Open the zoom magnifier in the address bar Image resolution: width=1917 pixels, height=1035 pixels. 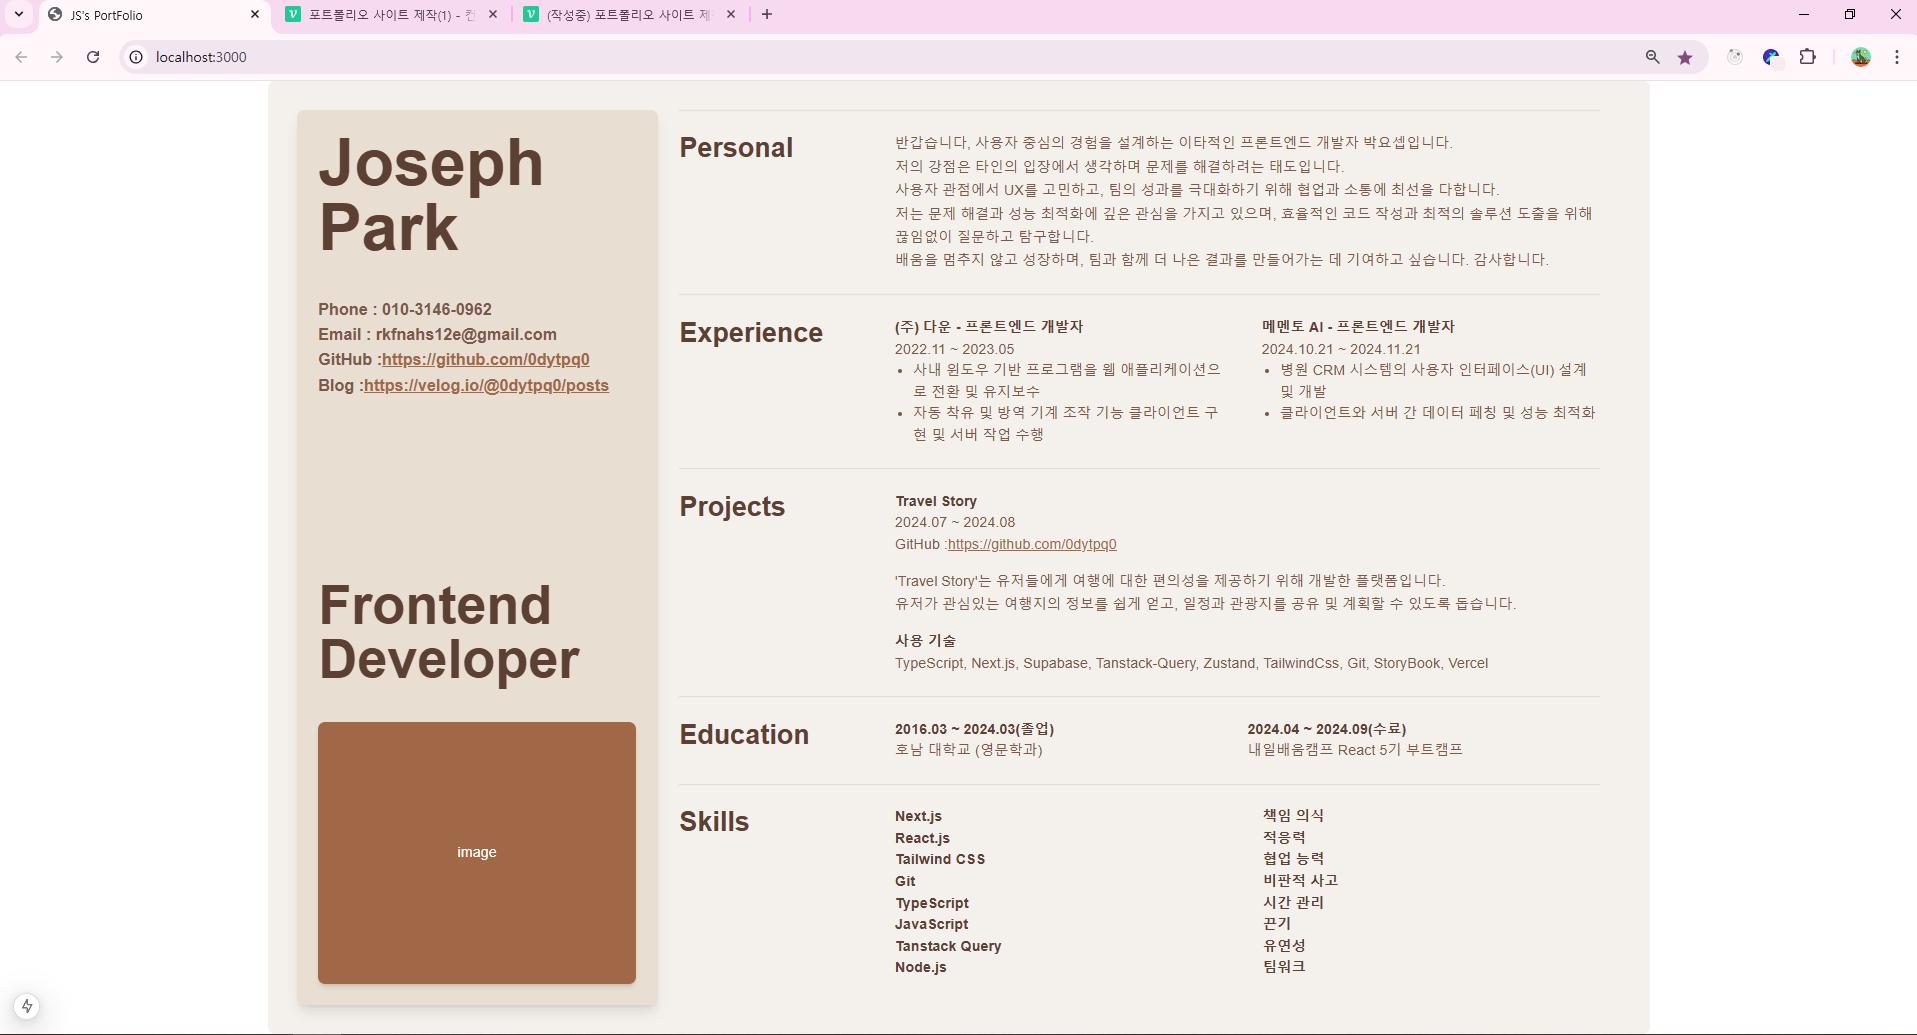[1653, 57]
